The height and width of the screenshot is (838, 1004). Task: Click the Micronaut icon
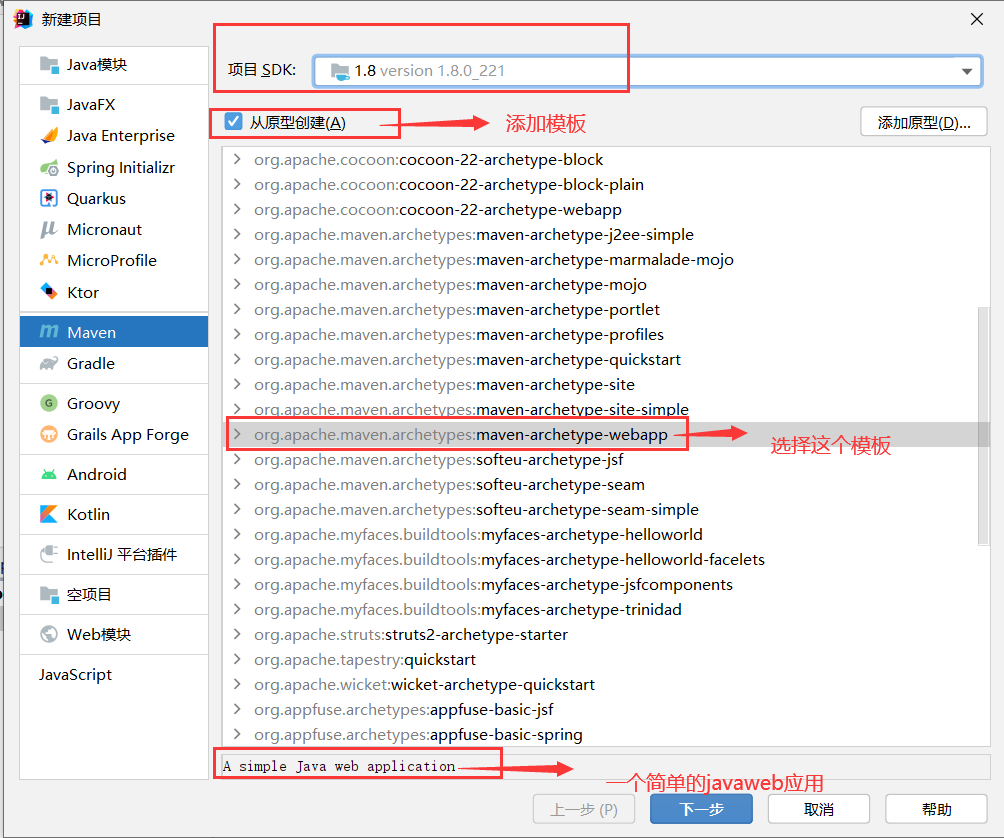click(x=49, y=229)
